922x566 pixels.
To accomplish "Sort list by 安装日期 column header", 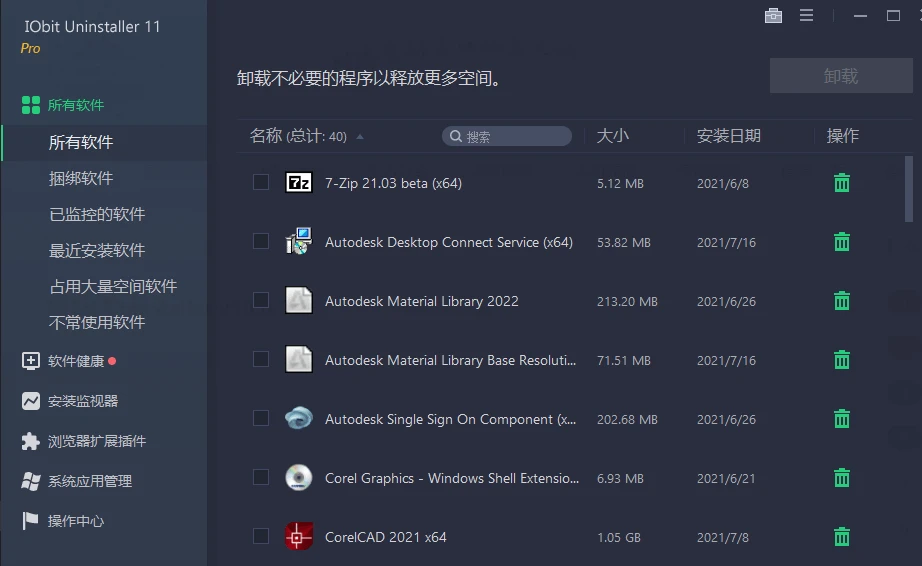I will coord(729,136).
